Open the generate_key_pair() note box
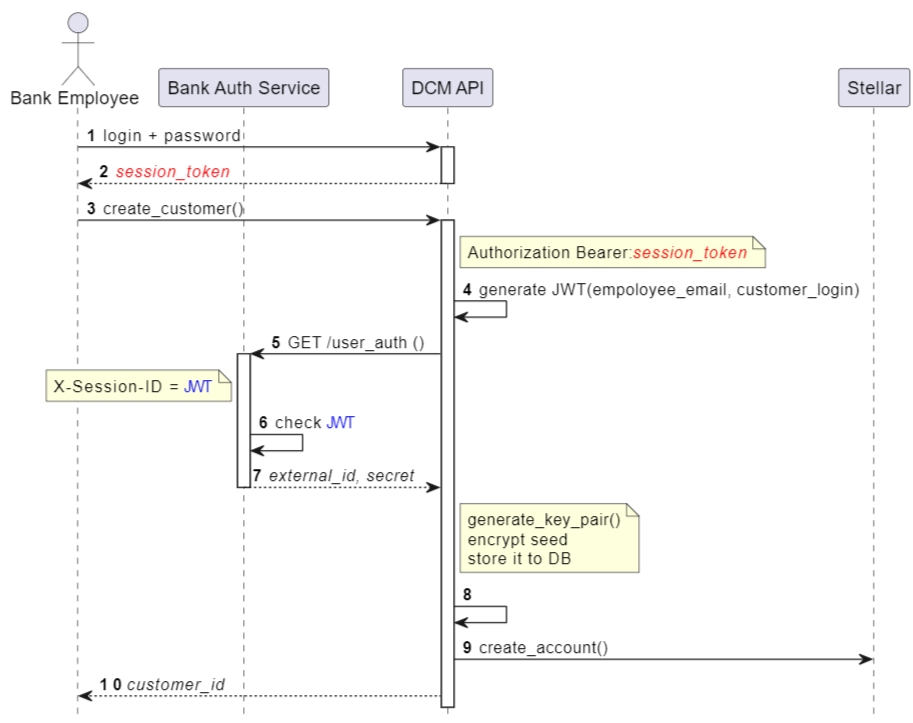The height and width of the screenshot is (723, 913). coord(548,539)
